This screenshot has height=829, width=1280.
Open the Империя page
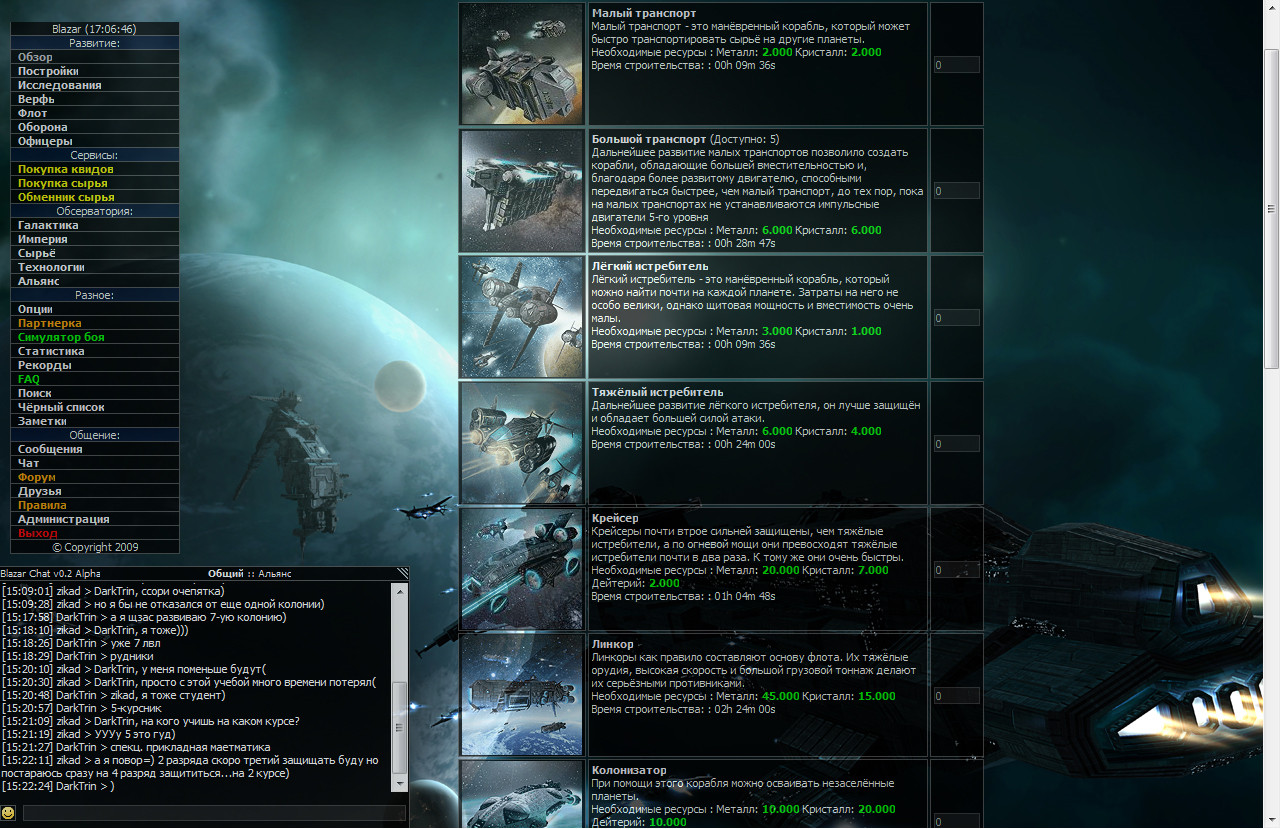[x=43, y=239]
